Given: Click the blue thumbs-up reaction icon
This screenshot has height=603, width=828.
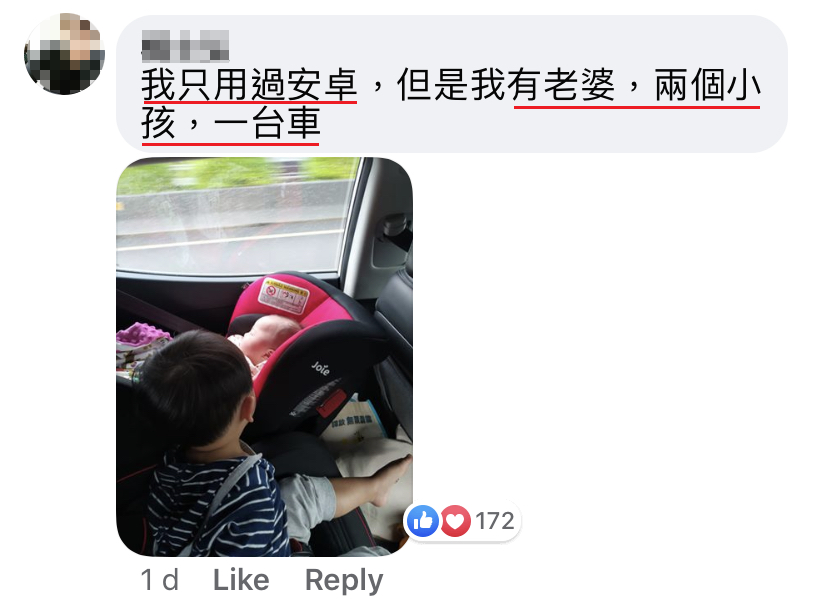Looking at the screenshot, I should tap(422, 521).
